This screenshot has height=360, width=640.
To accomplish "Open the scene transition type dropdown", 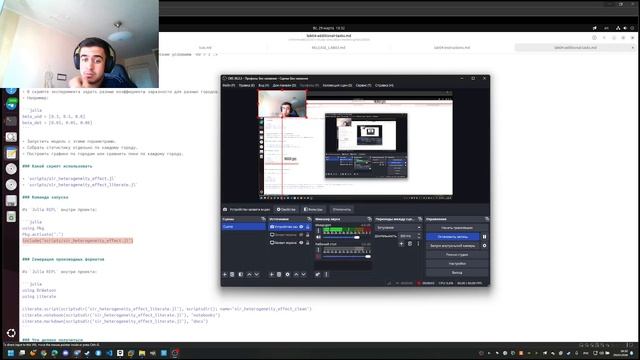I will [x=398, y=227].
